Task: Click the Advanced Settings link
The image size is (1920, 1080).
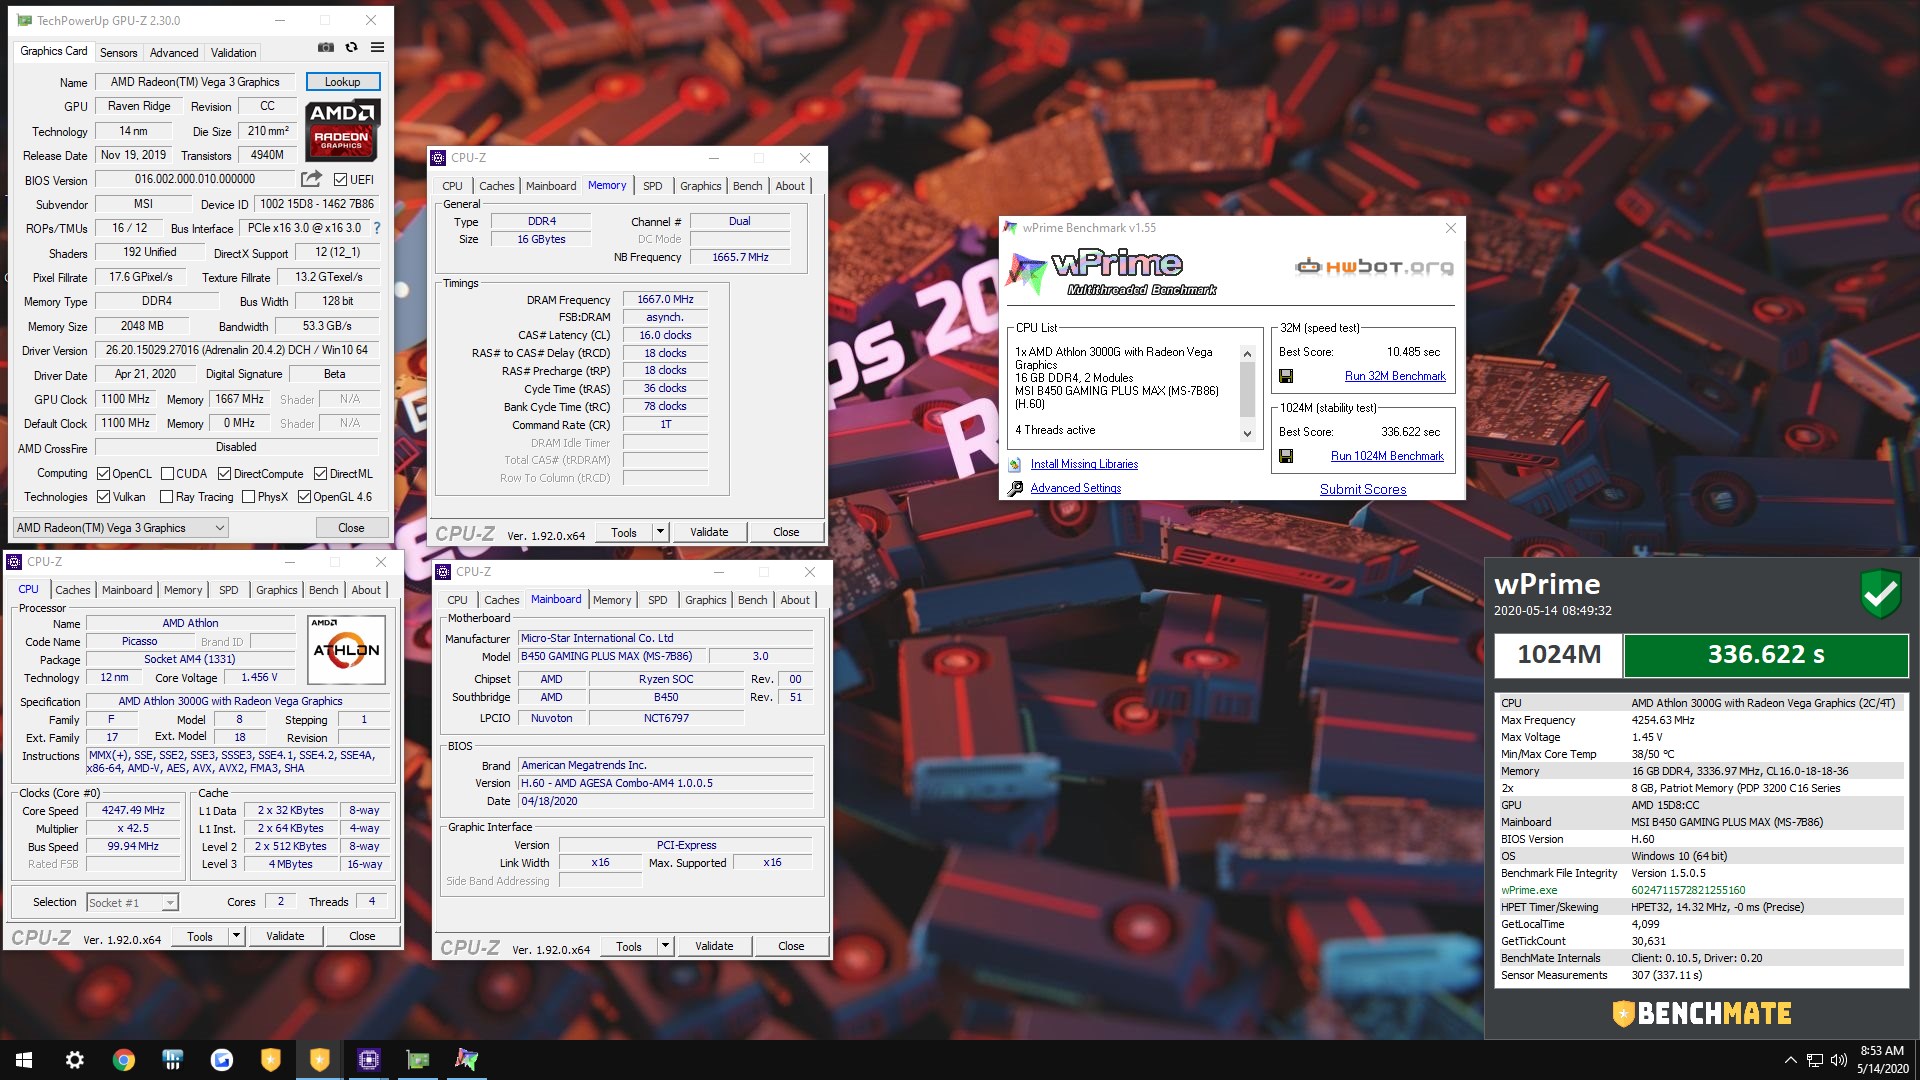Action: click(1075, 488)
